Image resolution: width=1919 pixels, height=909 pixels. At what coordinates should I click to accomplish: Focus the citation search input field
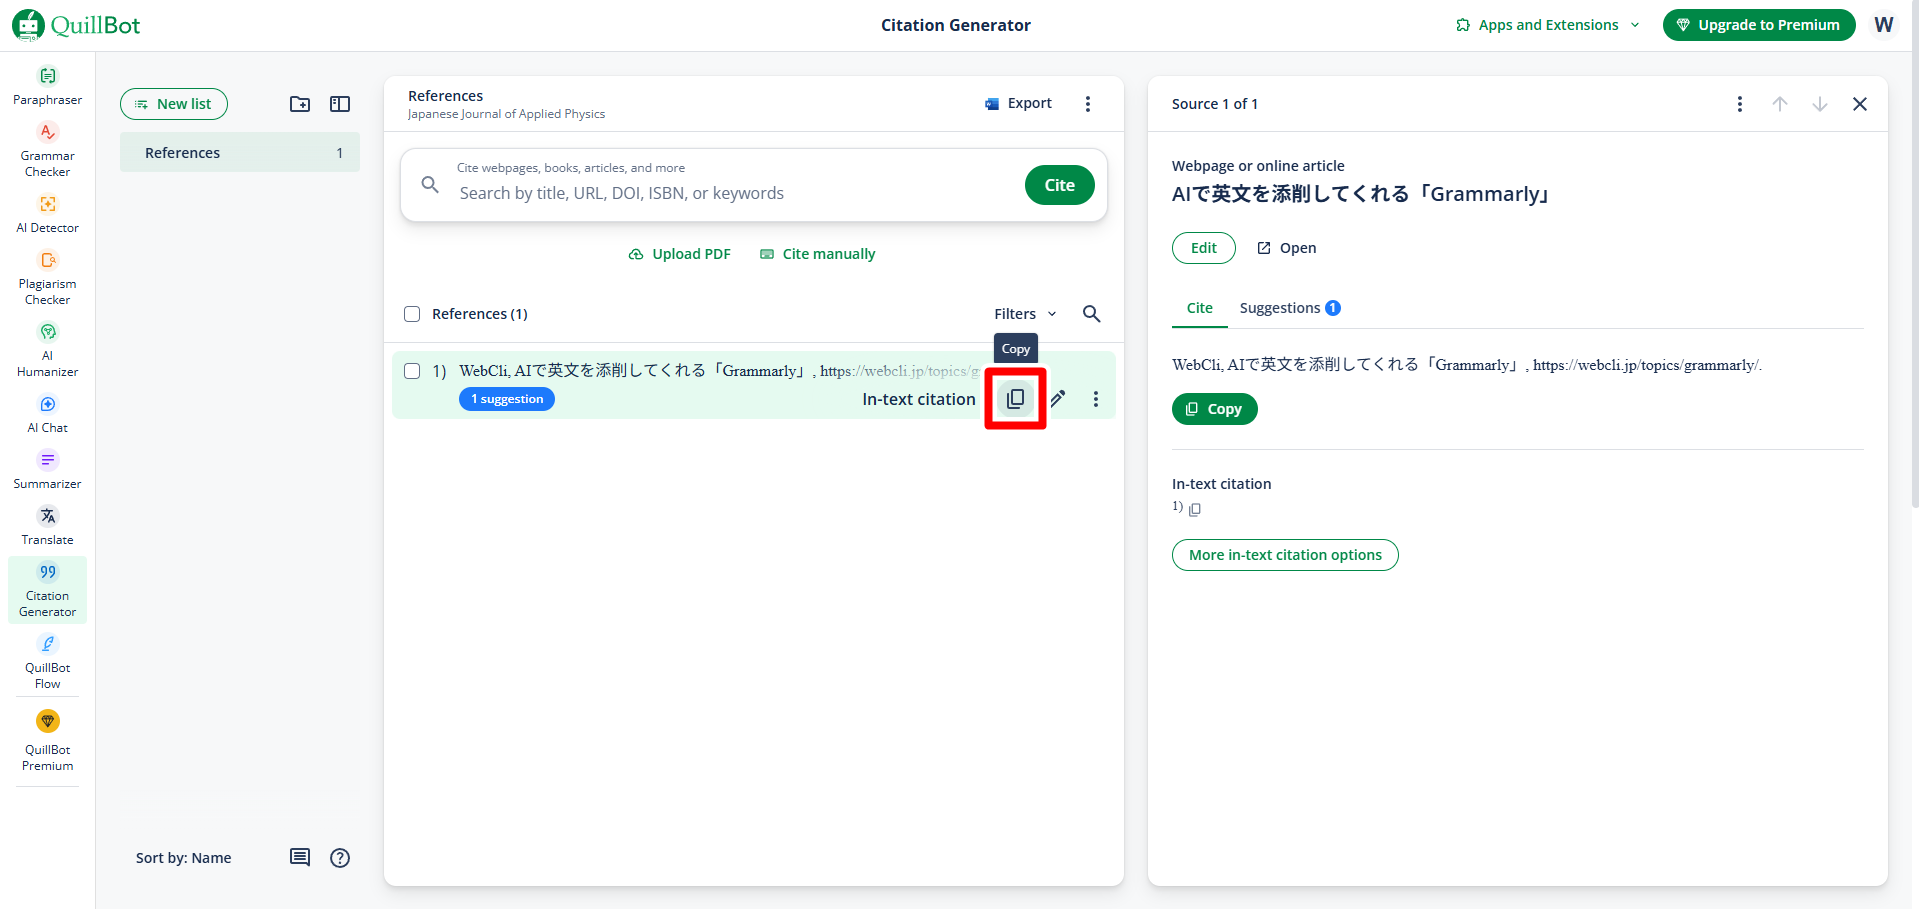735,193
